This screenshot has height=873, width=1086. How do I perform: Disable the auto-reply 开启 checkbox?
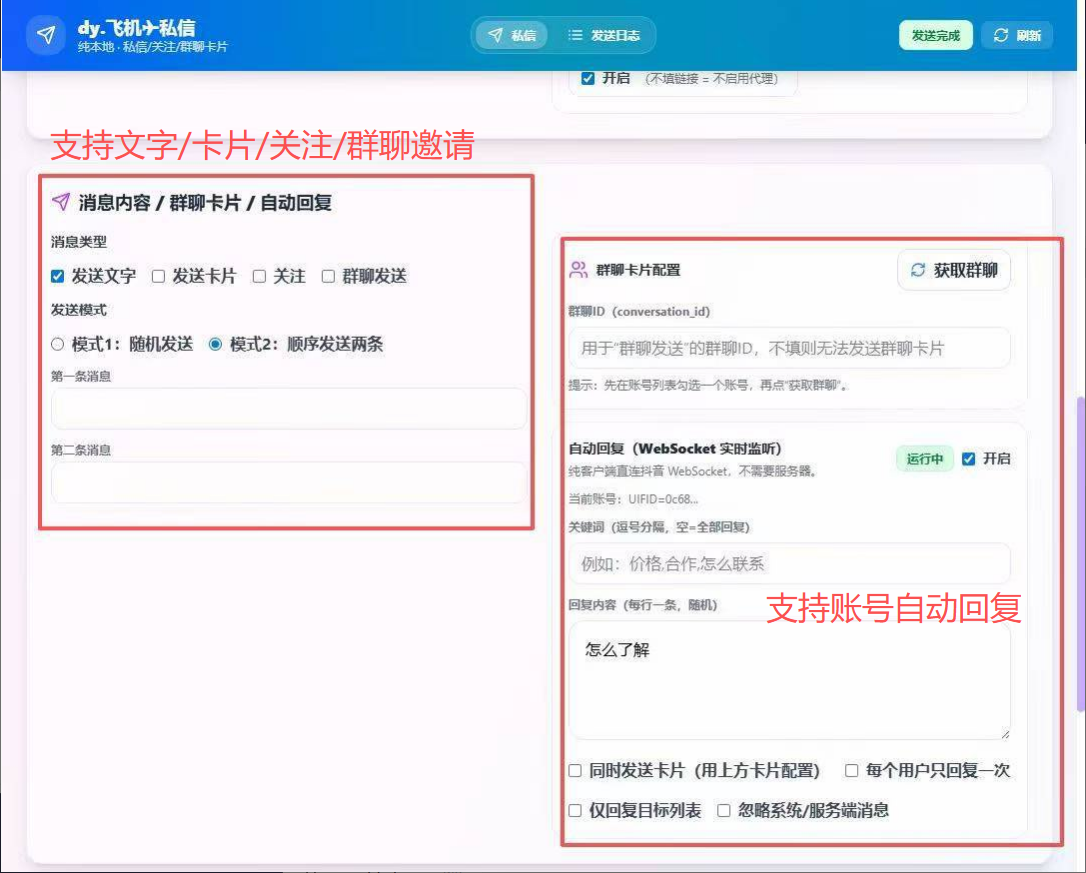click(x=968, y=459)
